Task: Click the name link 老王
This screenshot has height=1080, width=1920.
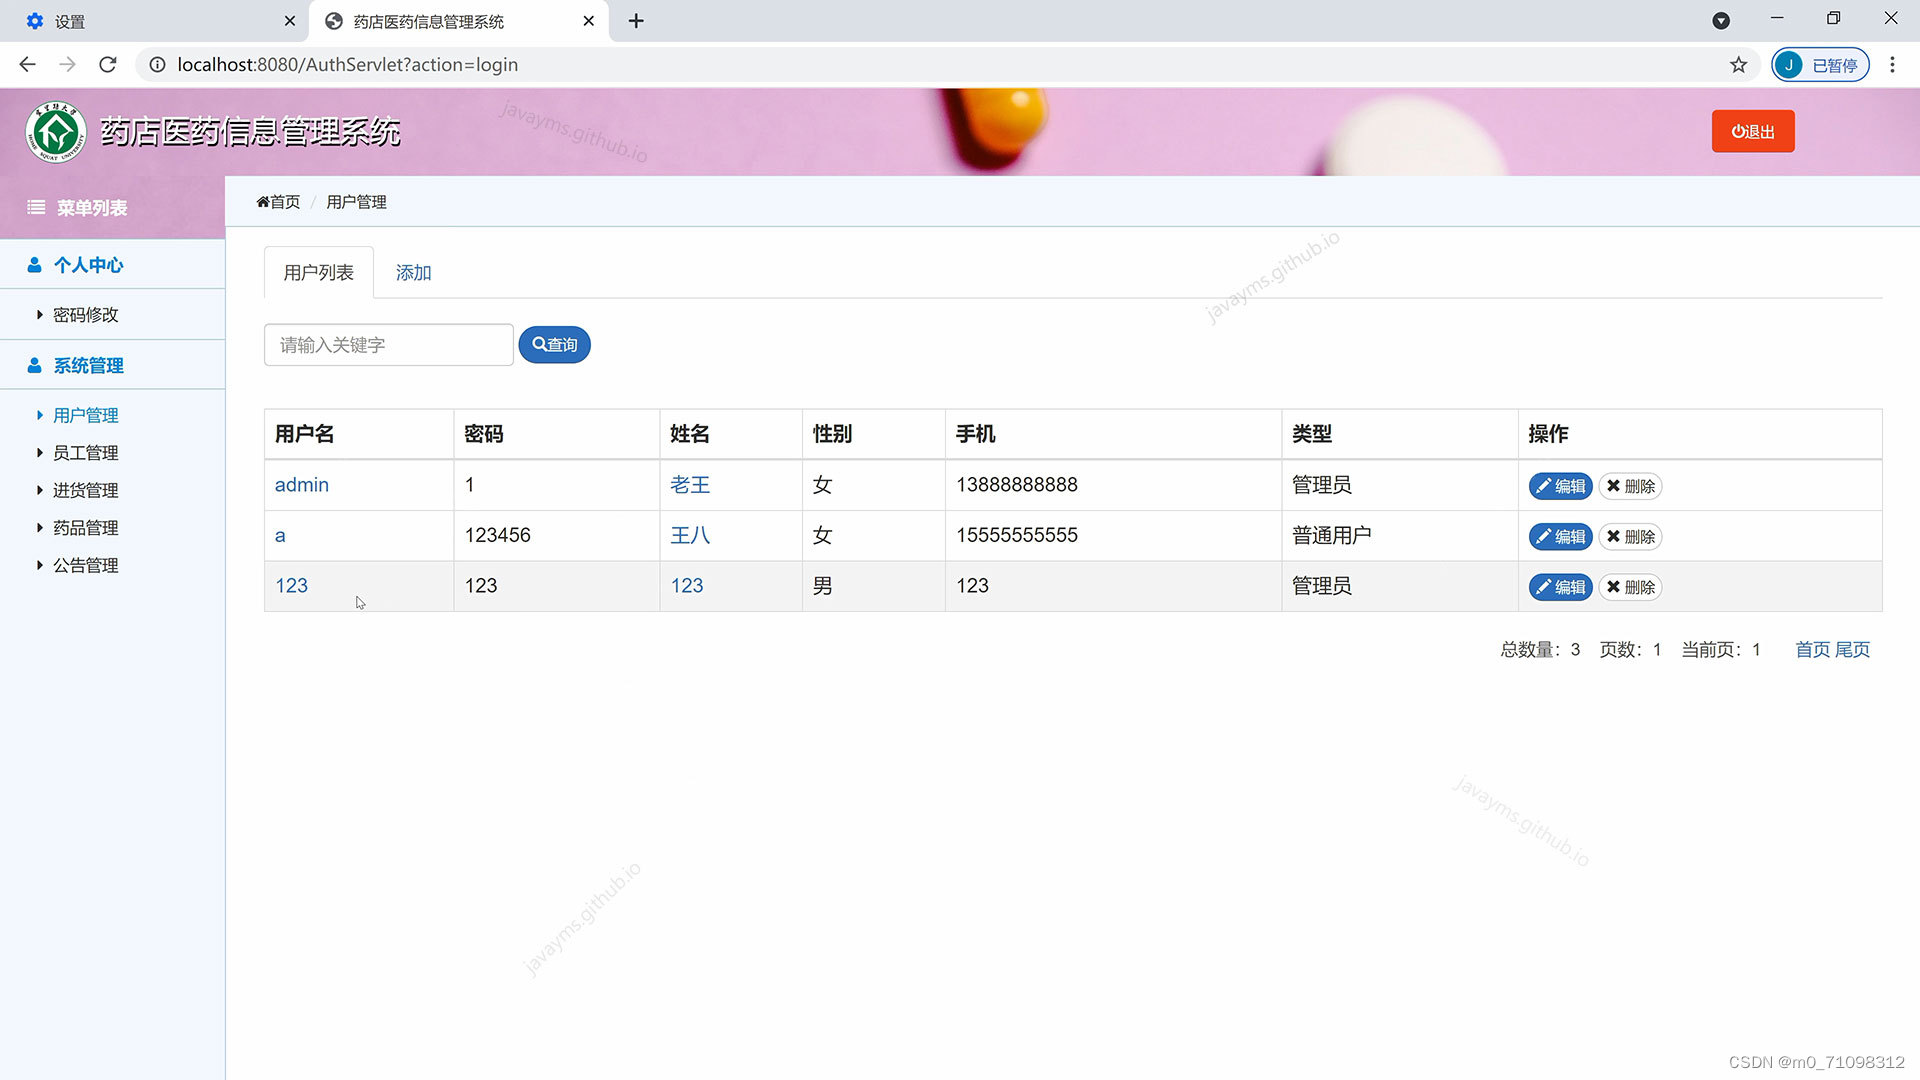Action: [689, 485]
